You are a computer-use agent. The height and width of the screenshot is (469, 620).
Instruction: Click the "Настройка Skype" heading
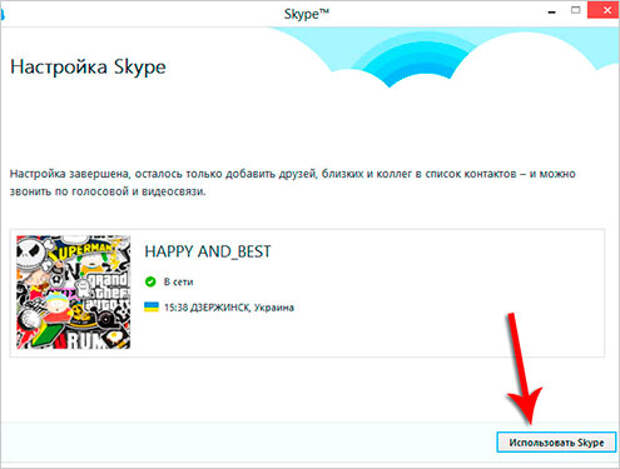tap(88, 66)
